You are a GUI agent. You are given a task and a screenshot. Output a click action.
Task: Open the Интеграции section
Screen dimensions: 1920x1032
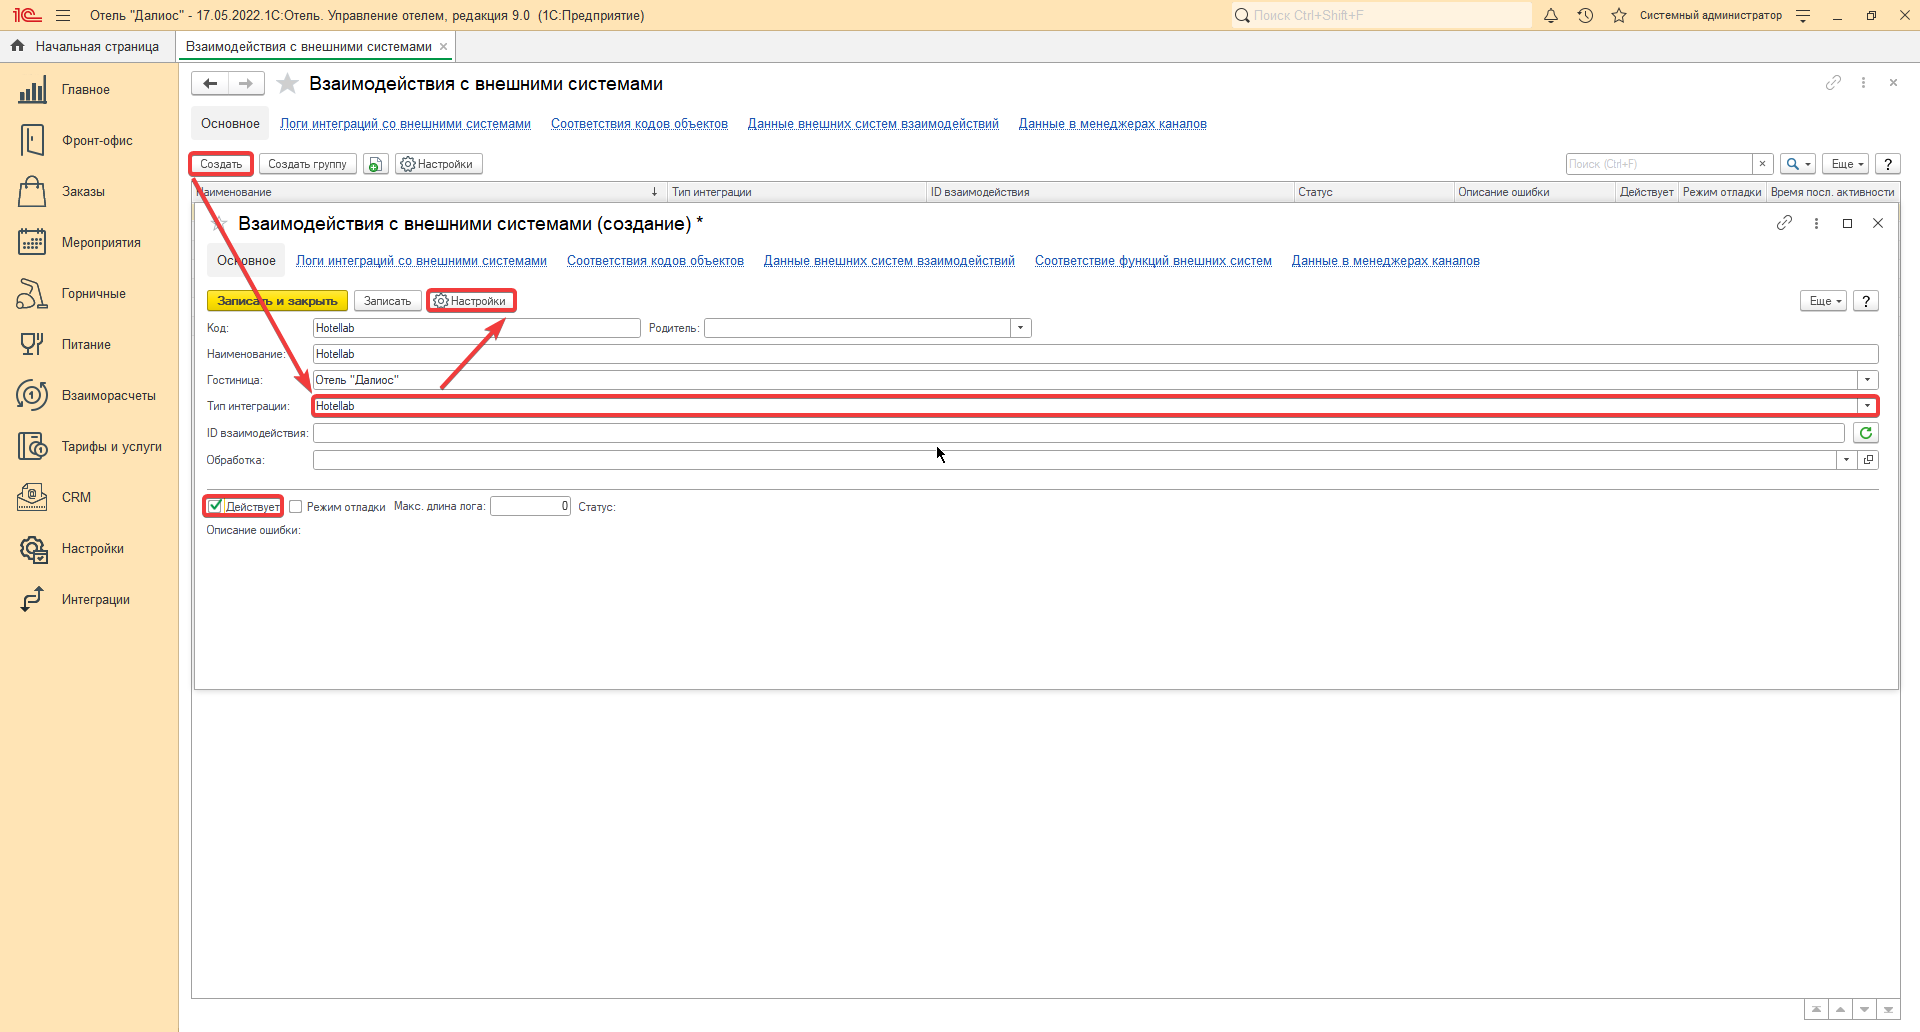(95, 600)
